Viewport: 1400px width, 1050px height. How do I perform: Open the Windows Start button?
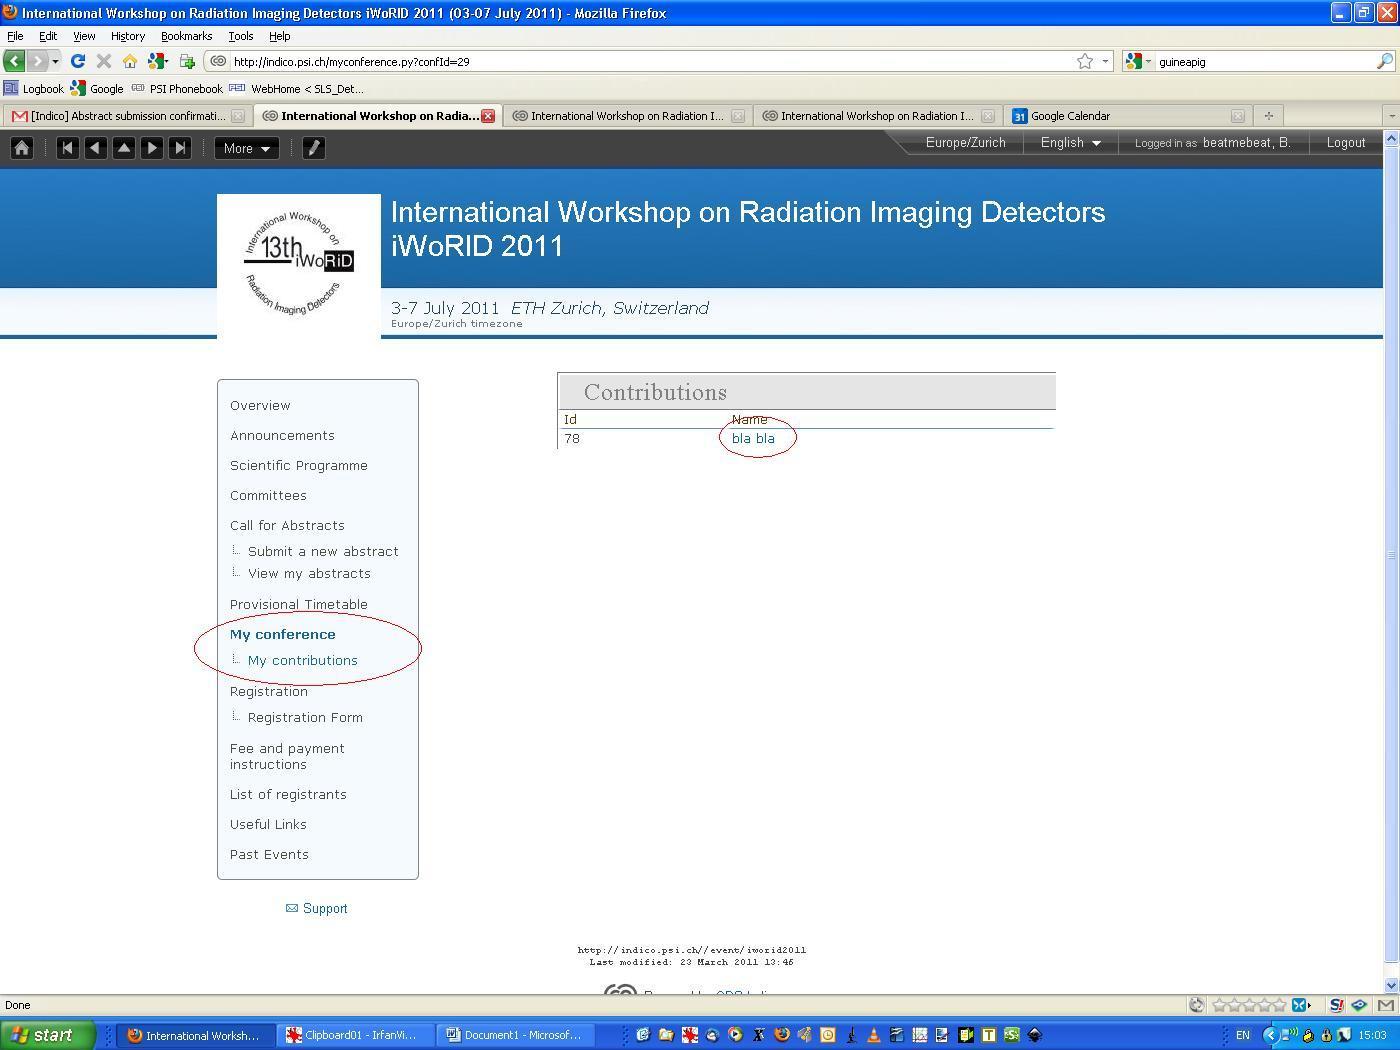coord(48,1035)
